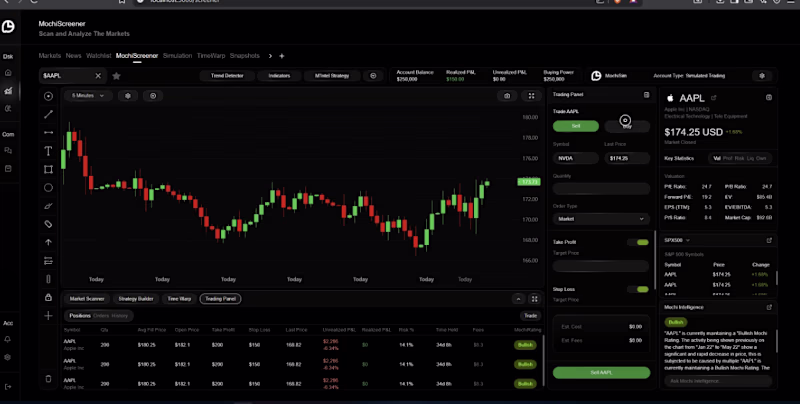Expand chart to fullscreen

click(531, 96)
